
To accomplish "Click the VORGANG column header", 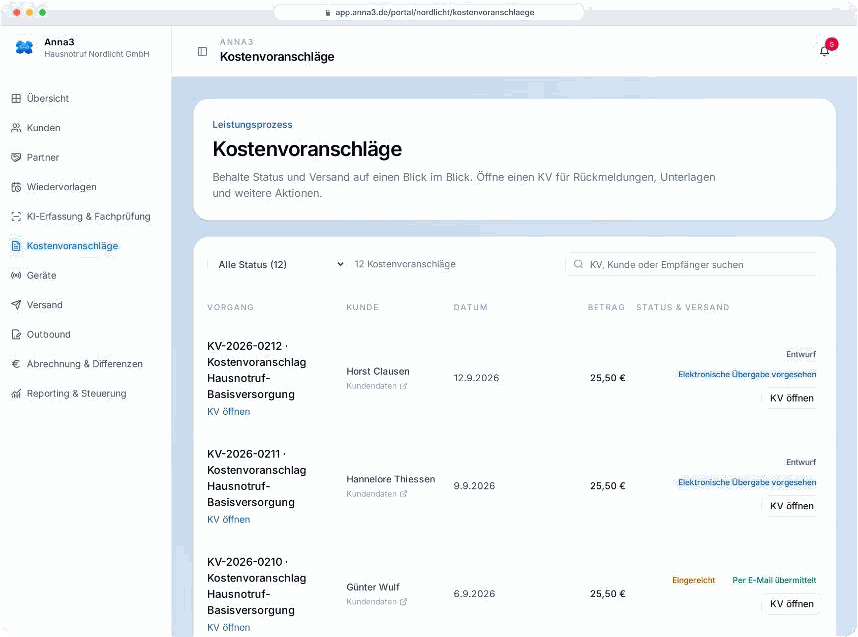I will click(x=230, y=308).
